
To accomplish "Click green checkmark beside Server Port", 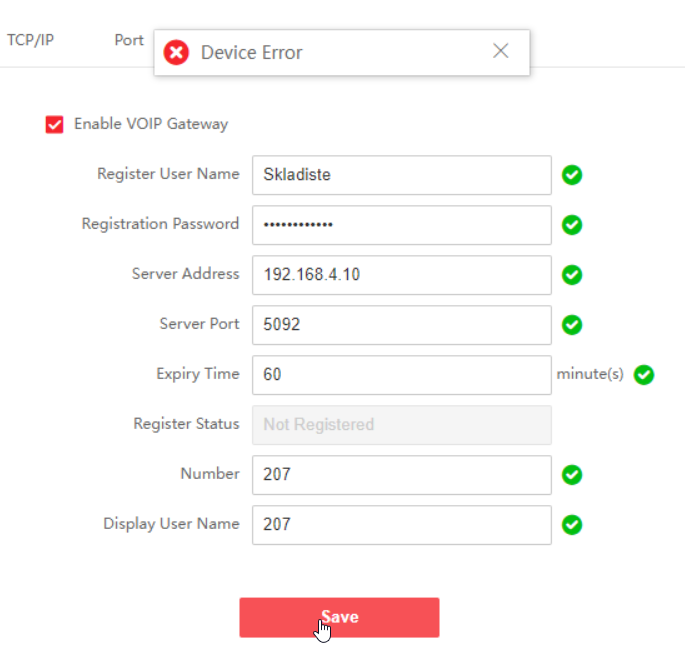I will [572, 325].
